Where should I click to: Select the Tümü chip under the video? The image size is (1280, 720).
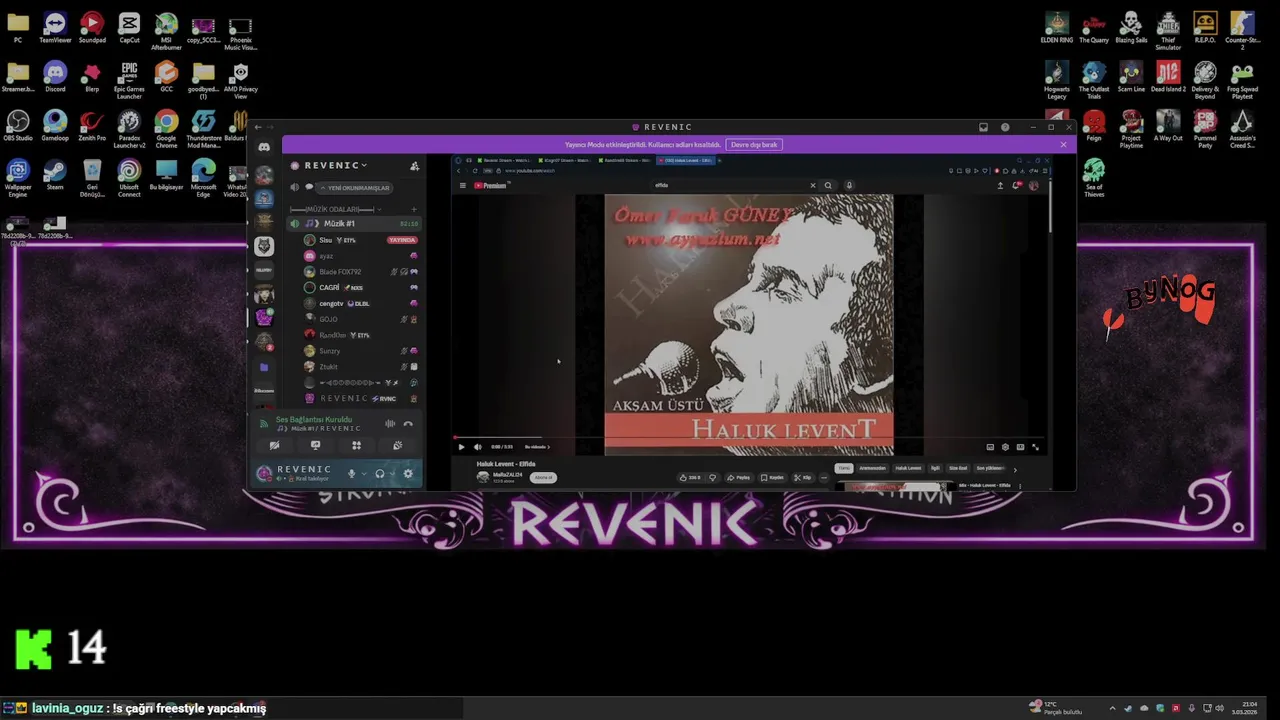click(x=844, y=468)
